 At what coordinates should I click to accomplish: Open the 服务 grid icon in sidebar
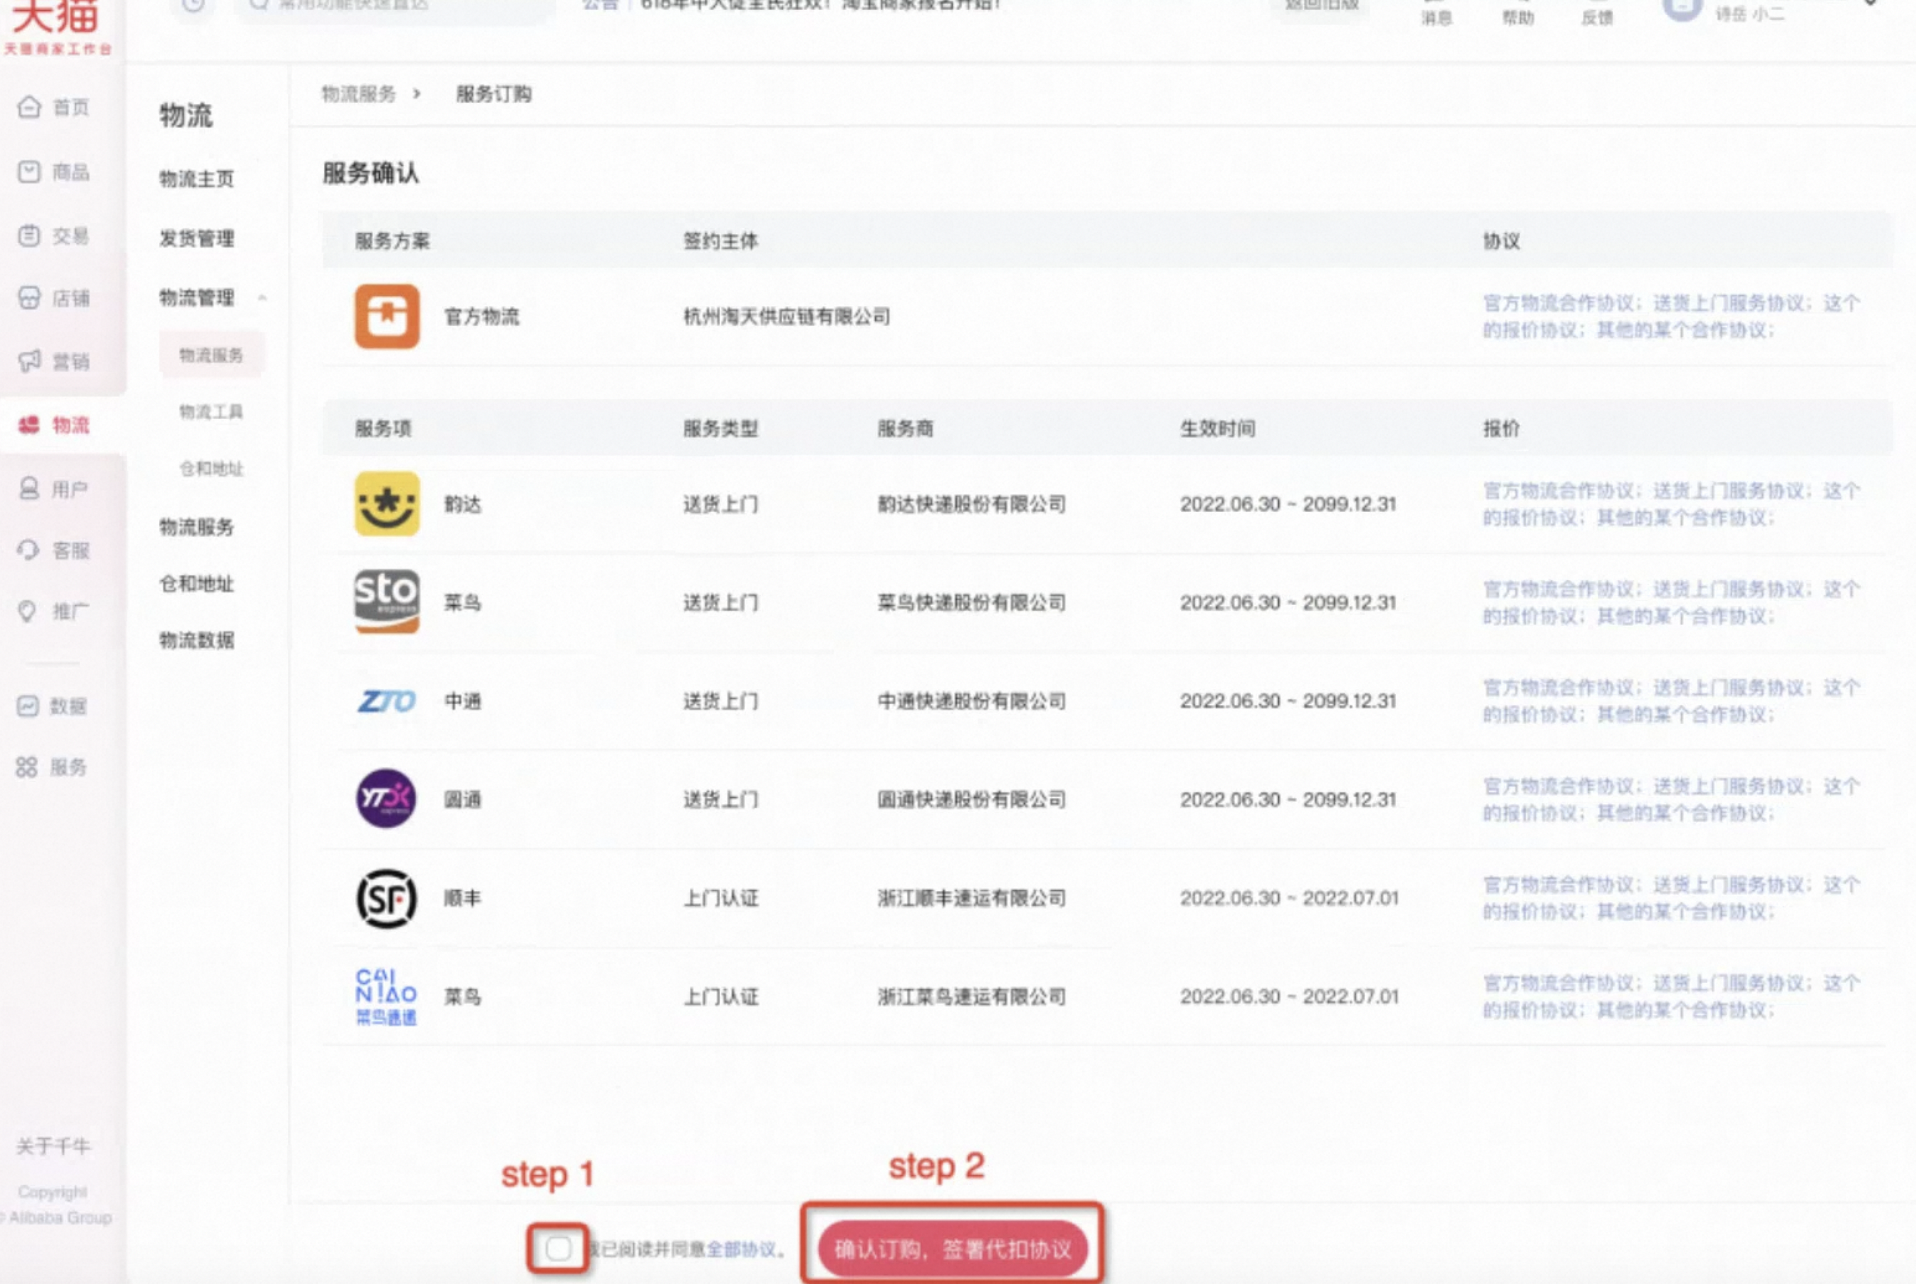tap(27, 767)
